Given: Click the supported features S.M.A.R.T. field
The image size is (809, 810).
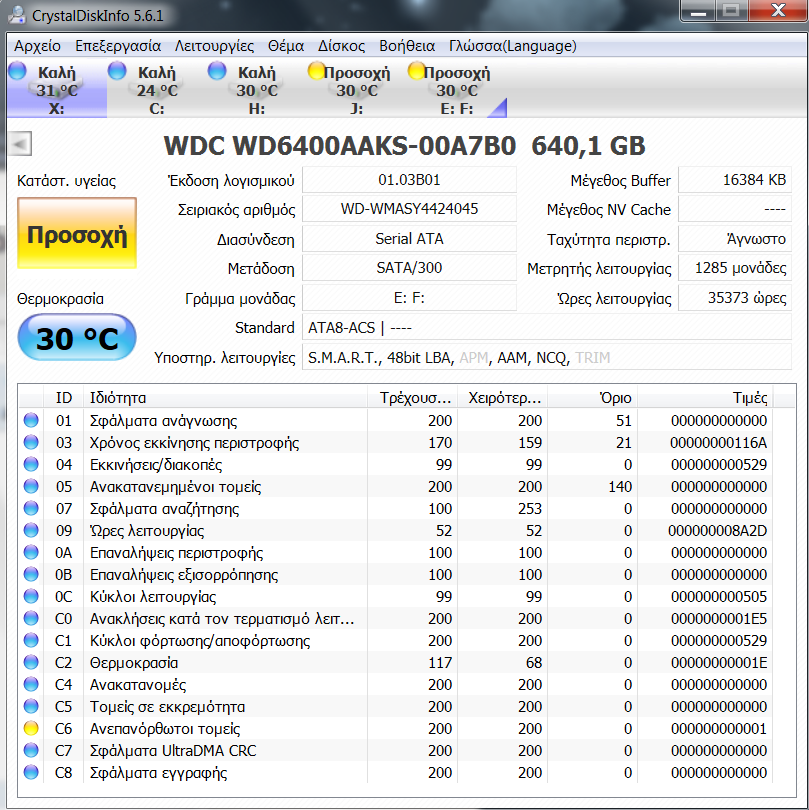Looking at the screenshot, I should [547, 357].
